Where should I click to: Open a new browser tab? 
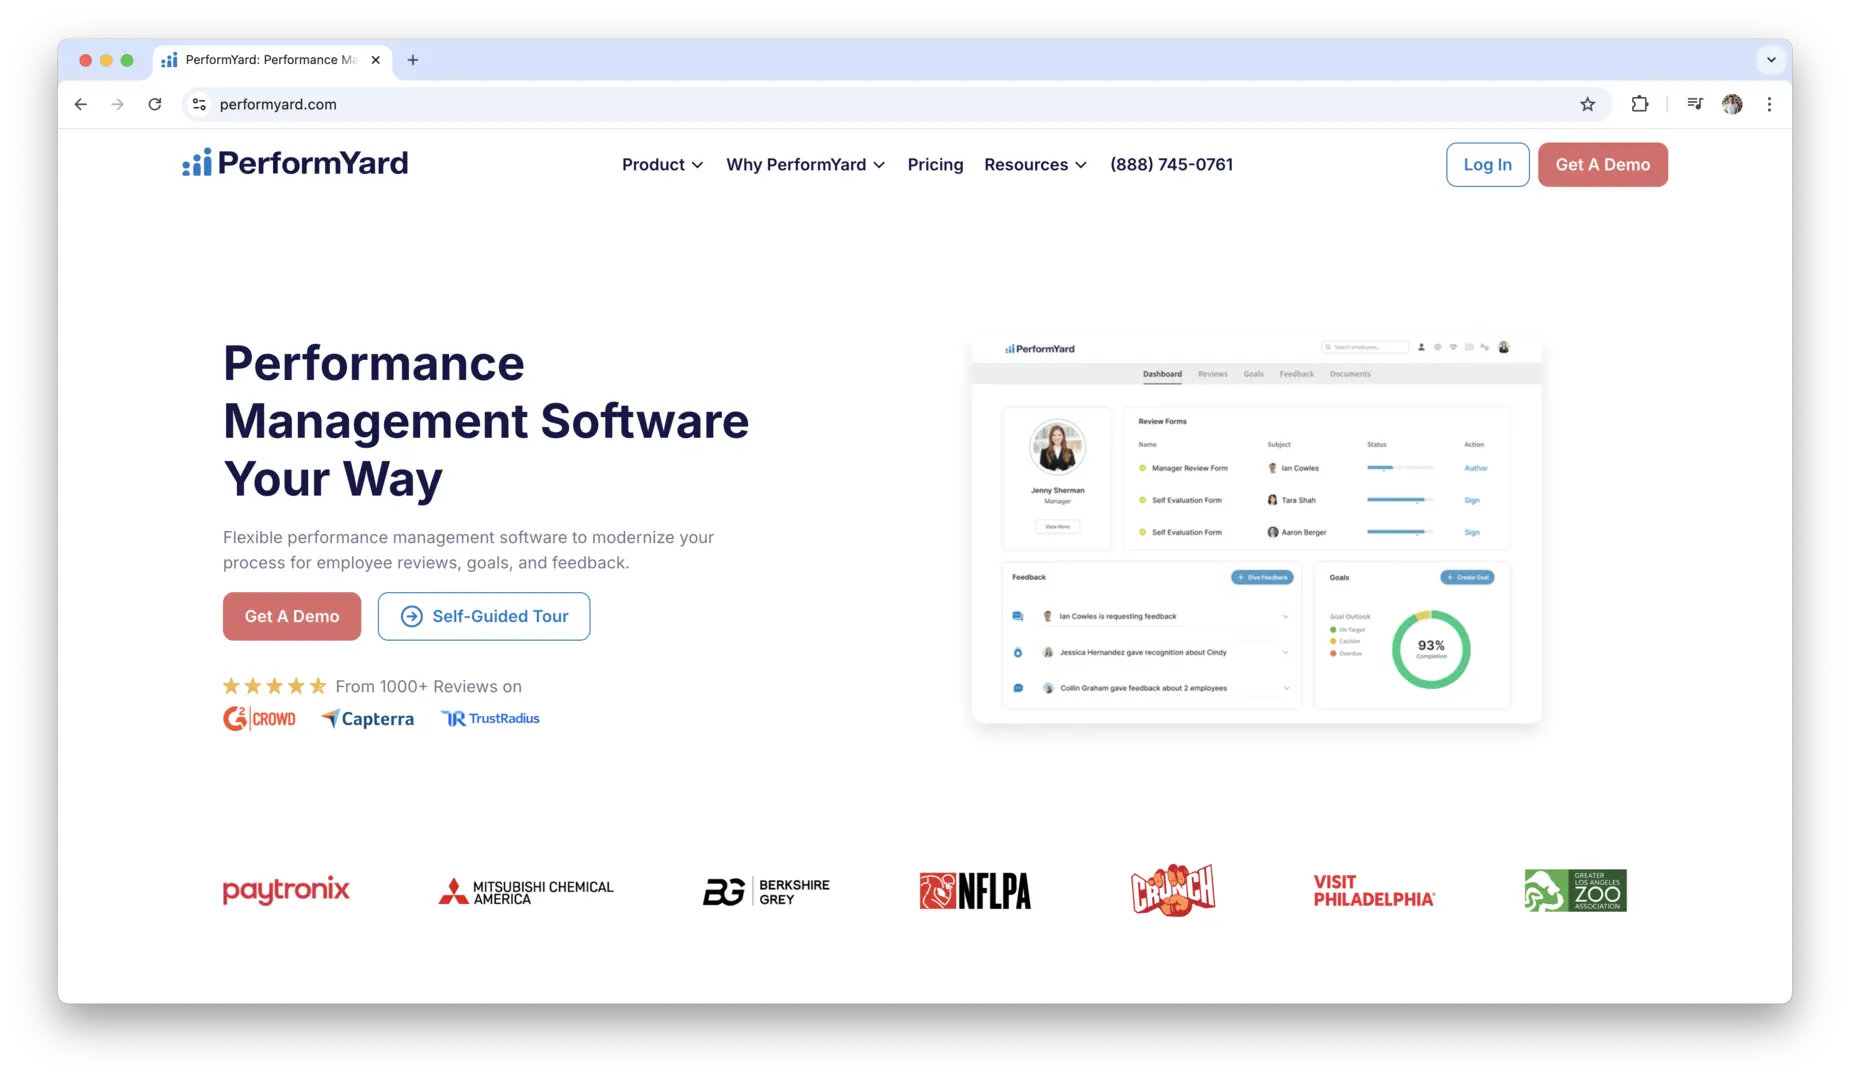pyautogui.click(x=413, y=60)
